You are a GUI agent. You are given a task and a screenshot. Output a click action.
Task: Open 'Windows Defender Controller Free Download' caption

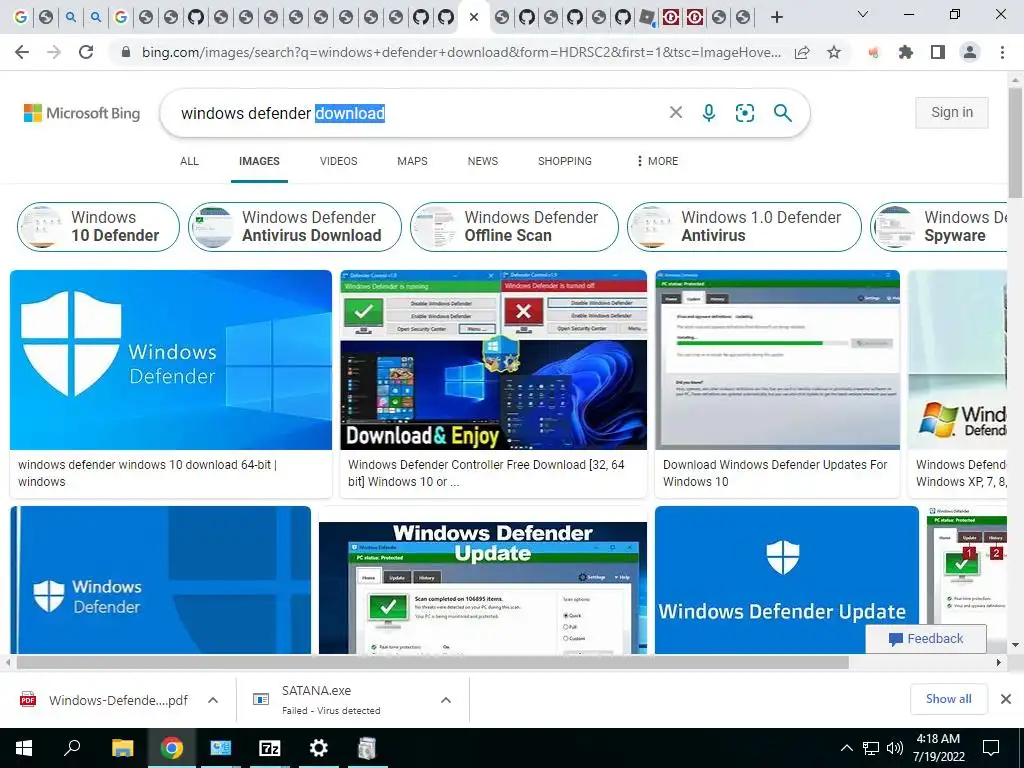click(486, 473)
